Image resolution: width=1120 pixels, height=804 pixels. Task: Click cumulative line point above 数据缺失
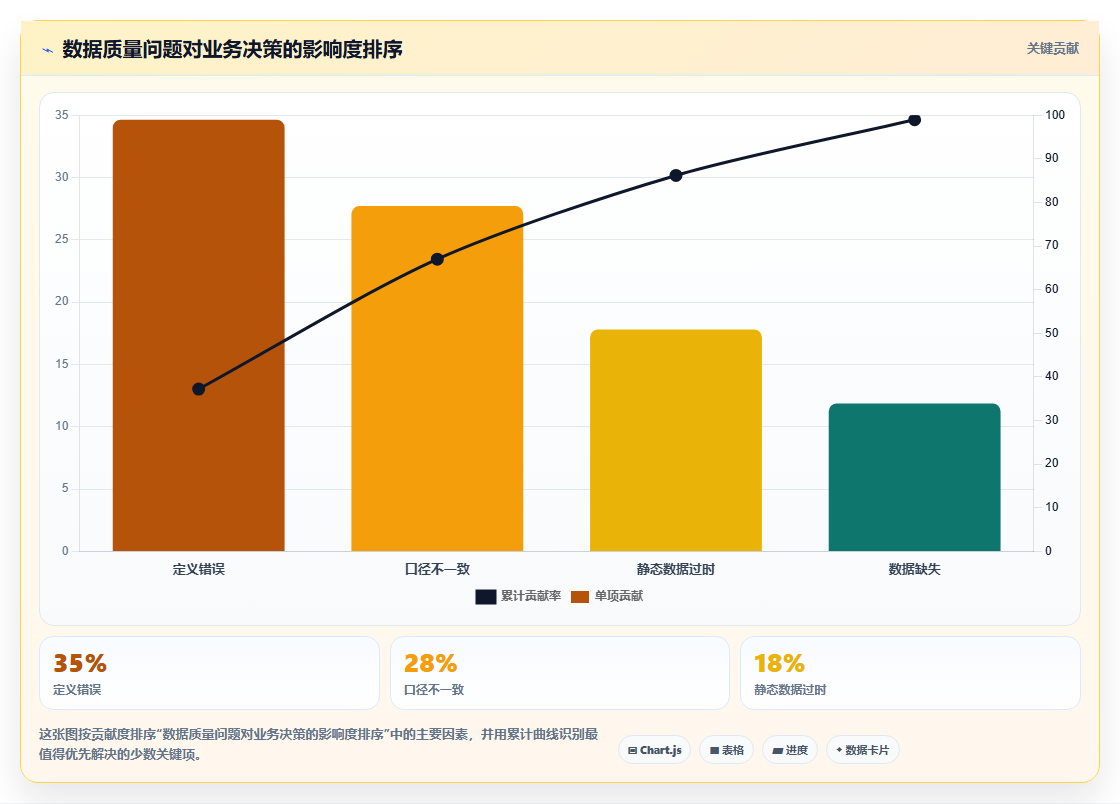coord(914,120)
